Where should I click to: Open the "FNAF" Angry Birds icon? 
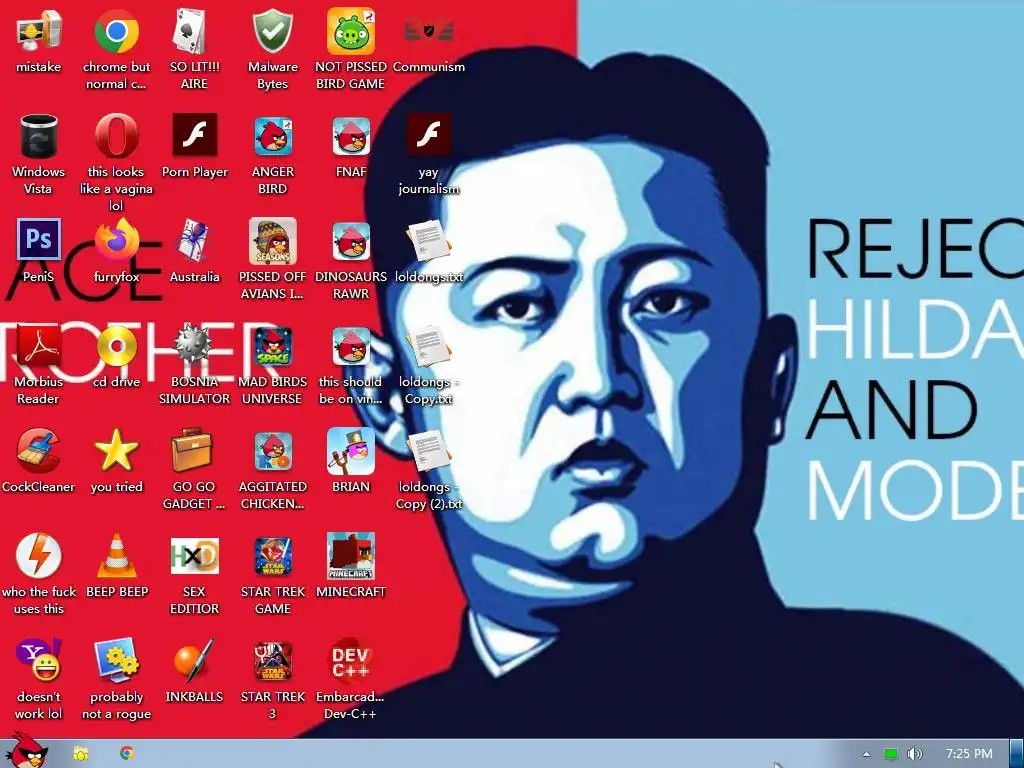351,136
